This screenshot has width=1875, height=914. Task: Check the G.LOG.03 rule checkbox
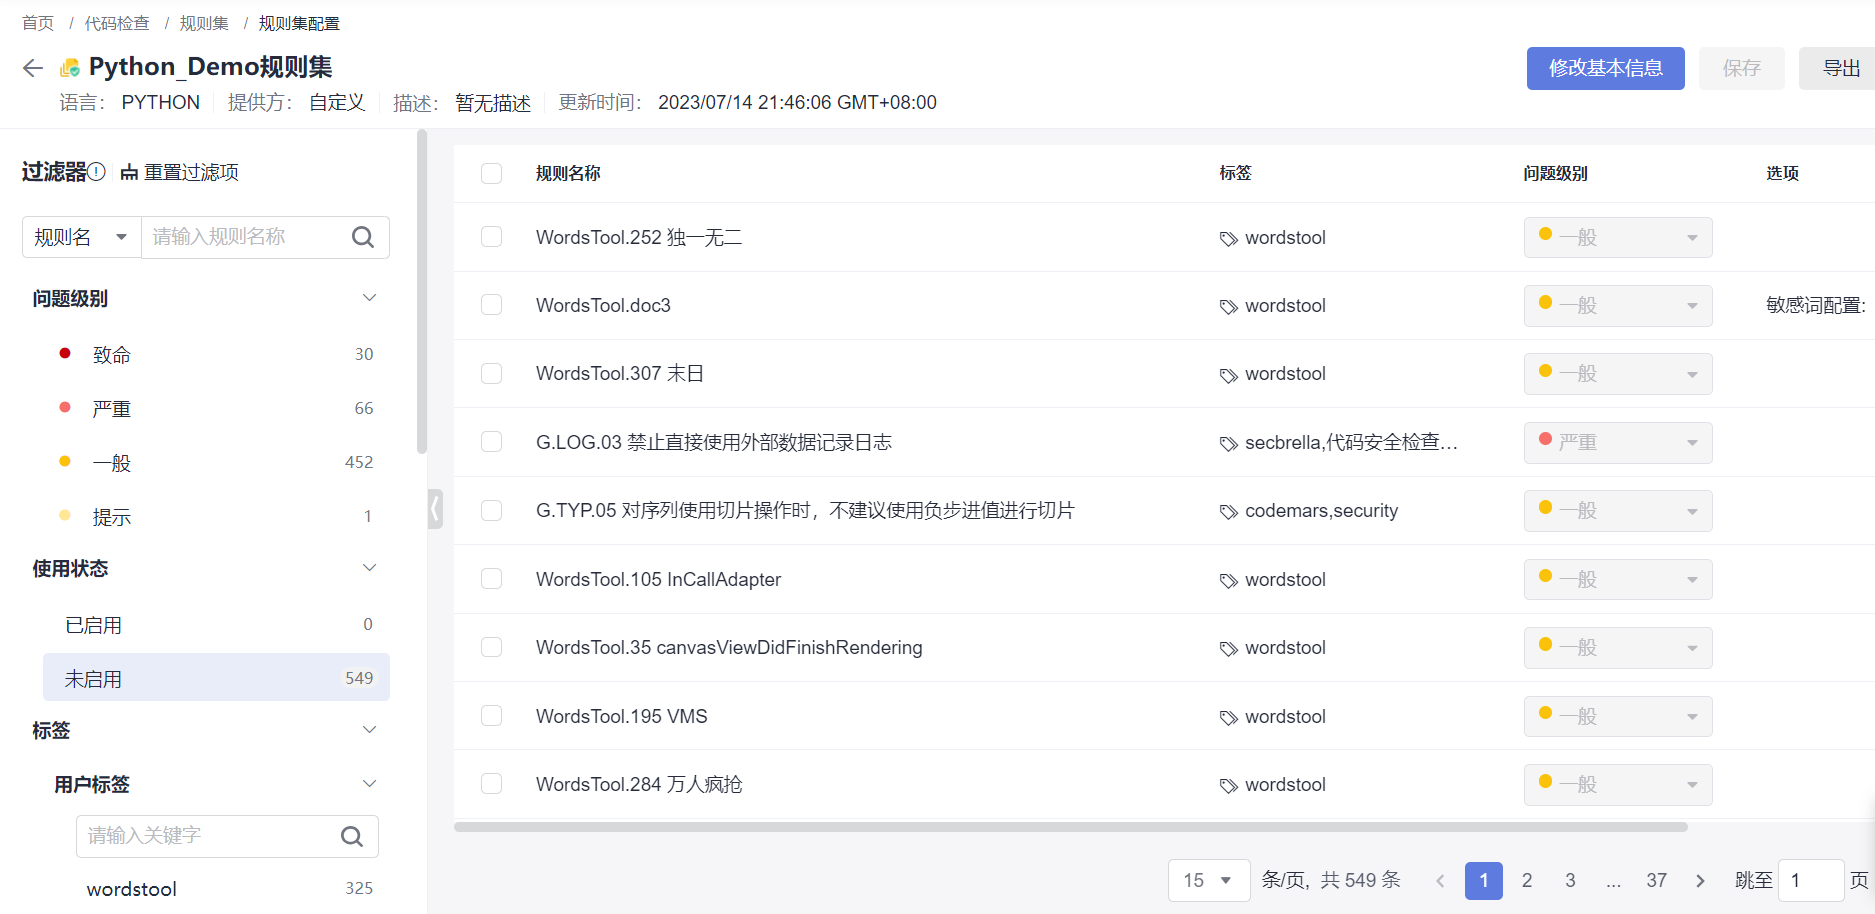point(491,442)
